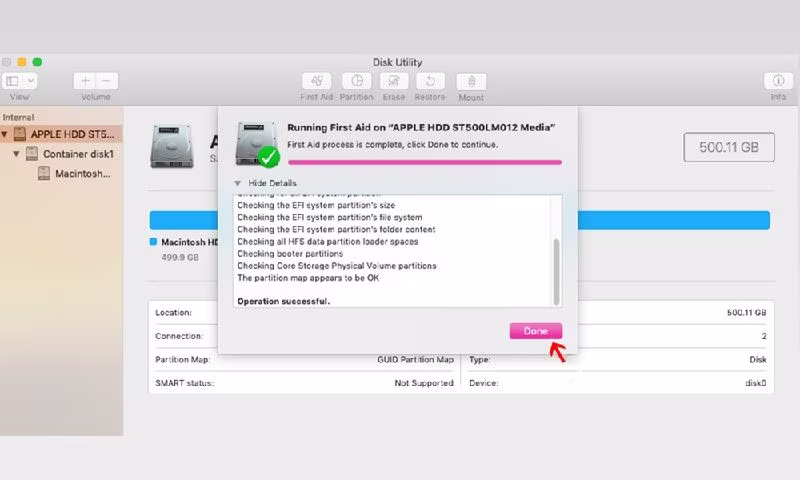This screenshot has width=800, height=480.
Task: Open the Info toolbar icon
Action: coord(778,81)
